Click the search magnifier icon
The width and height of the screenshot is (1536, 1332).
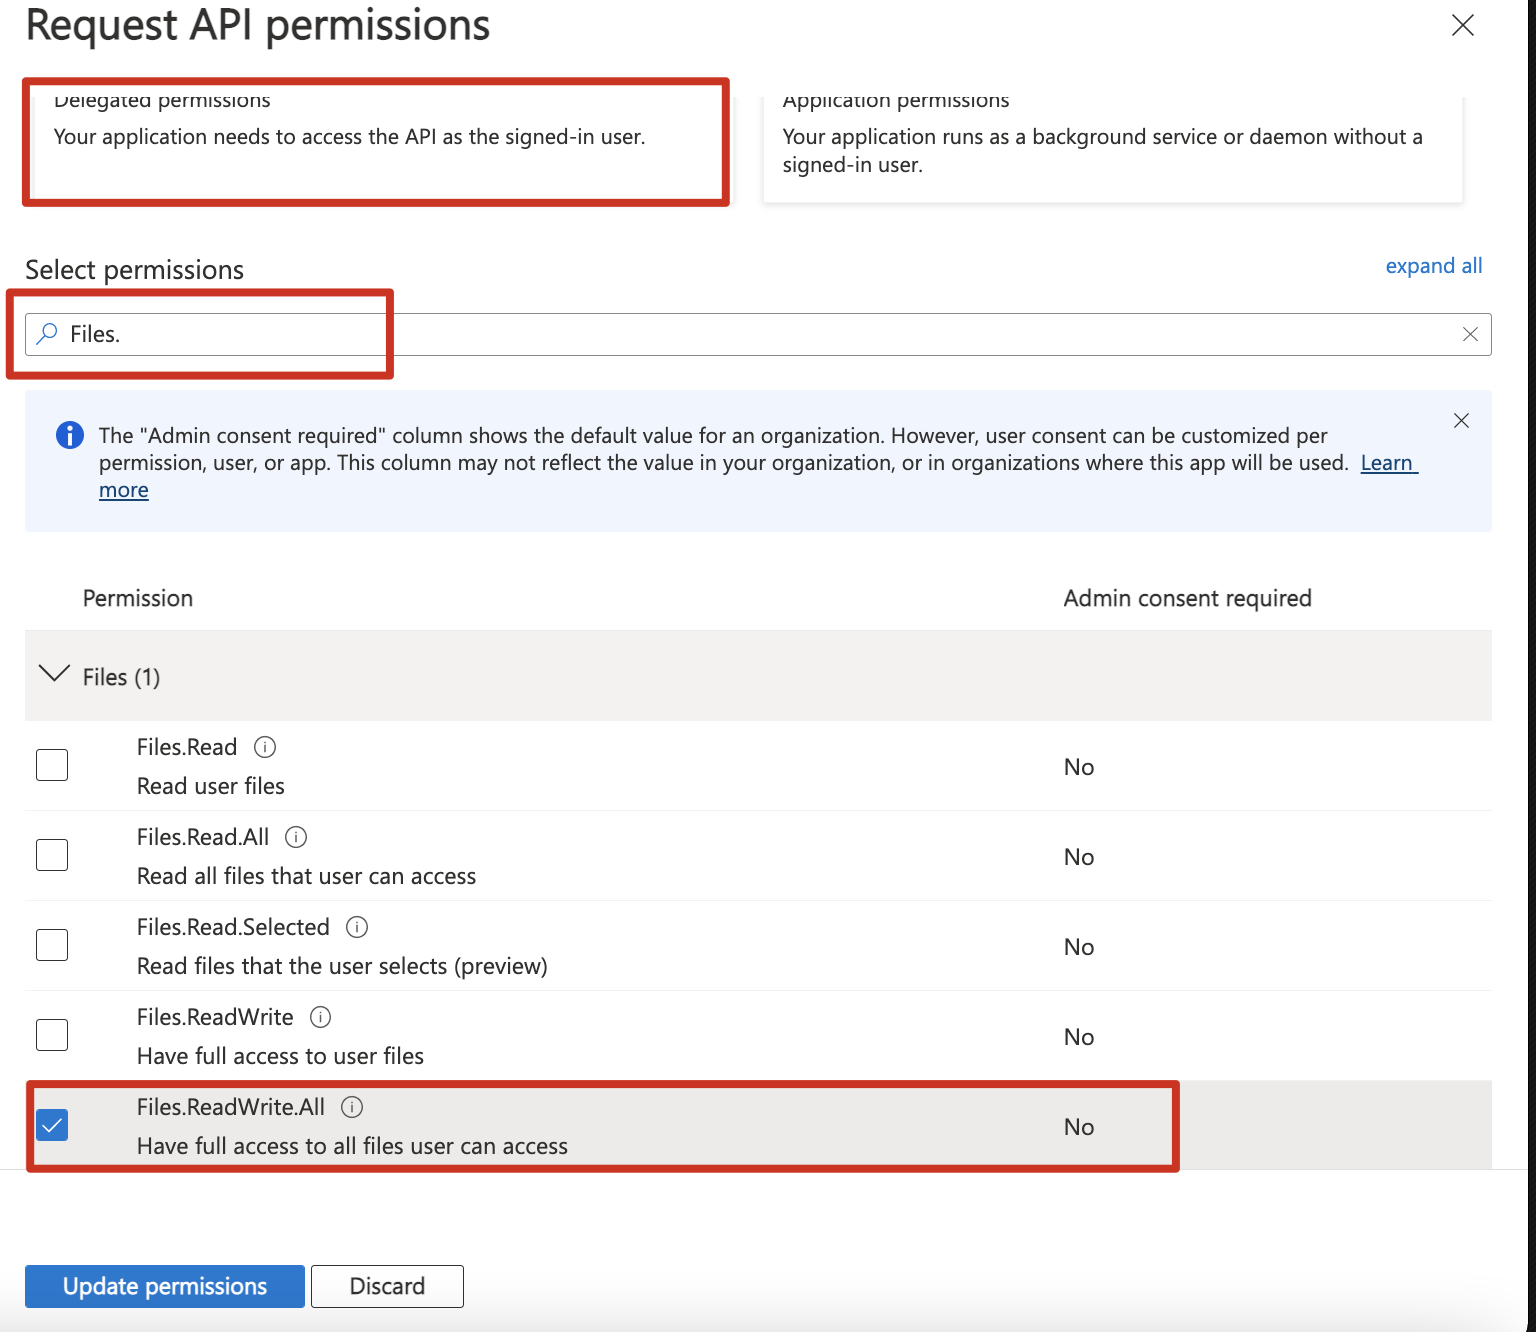(x=47, y=334)
